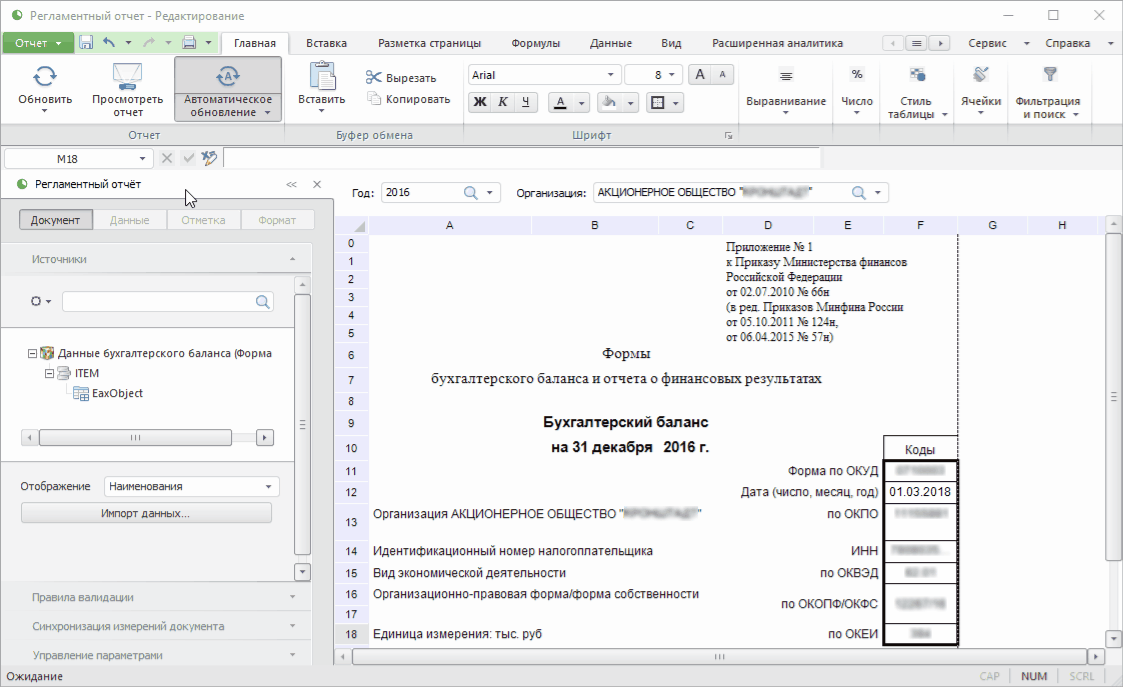This screenshot has height=687, width=1123.
Task: Increase font size with large A button
Action: pyautogui.click(x=701, y=75)
